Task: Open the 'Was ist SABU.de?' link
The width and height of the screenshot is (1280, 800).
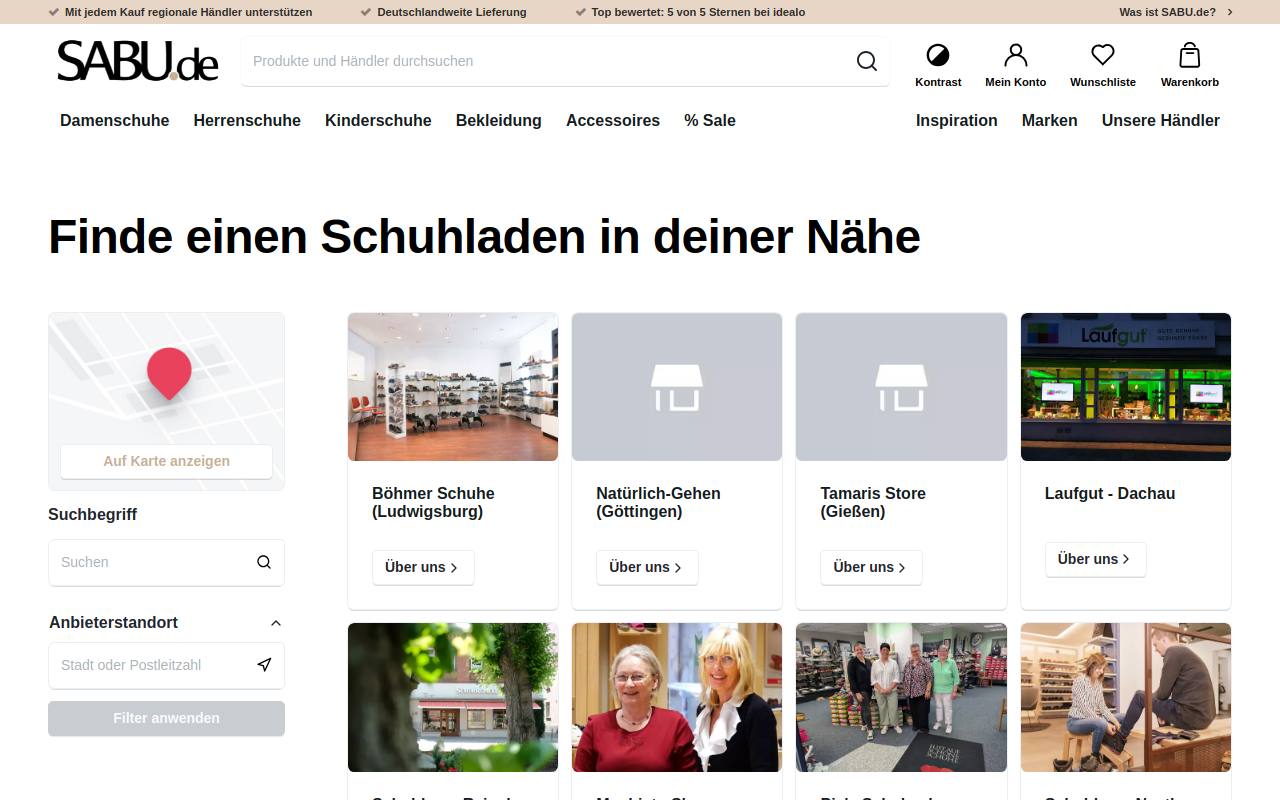Action: click(1176, 12)
